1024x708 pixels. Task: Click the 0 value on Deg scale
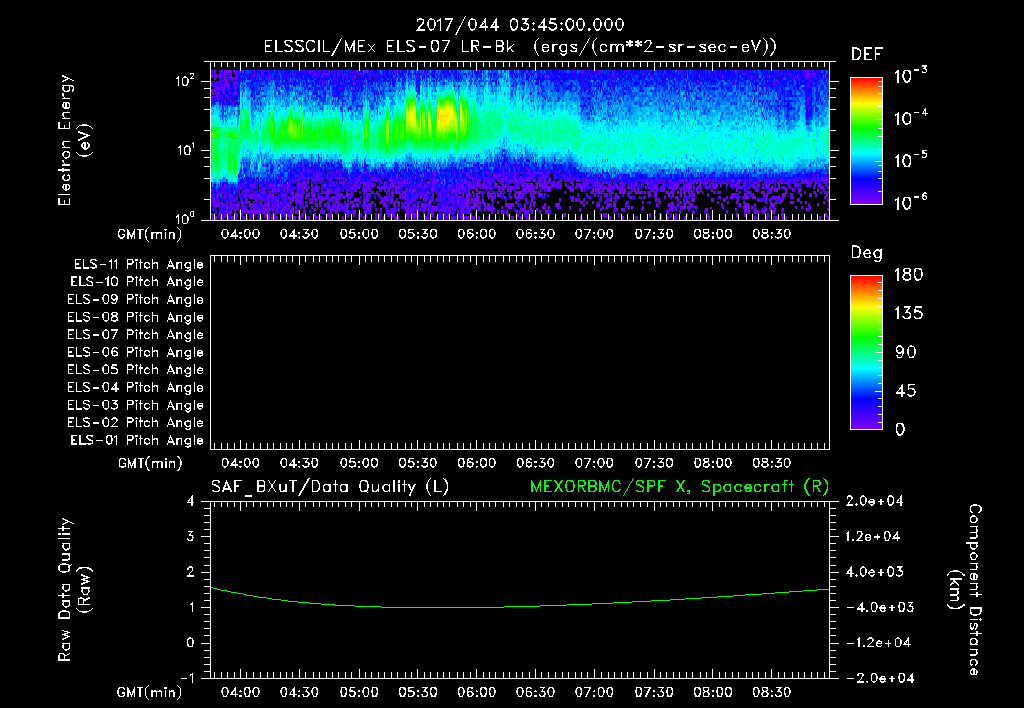[900, 430]
